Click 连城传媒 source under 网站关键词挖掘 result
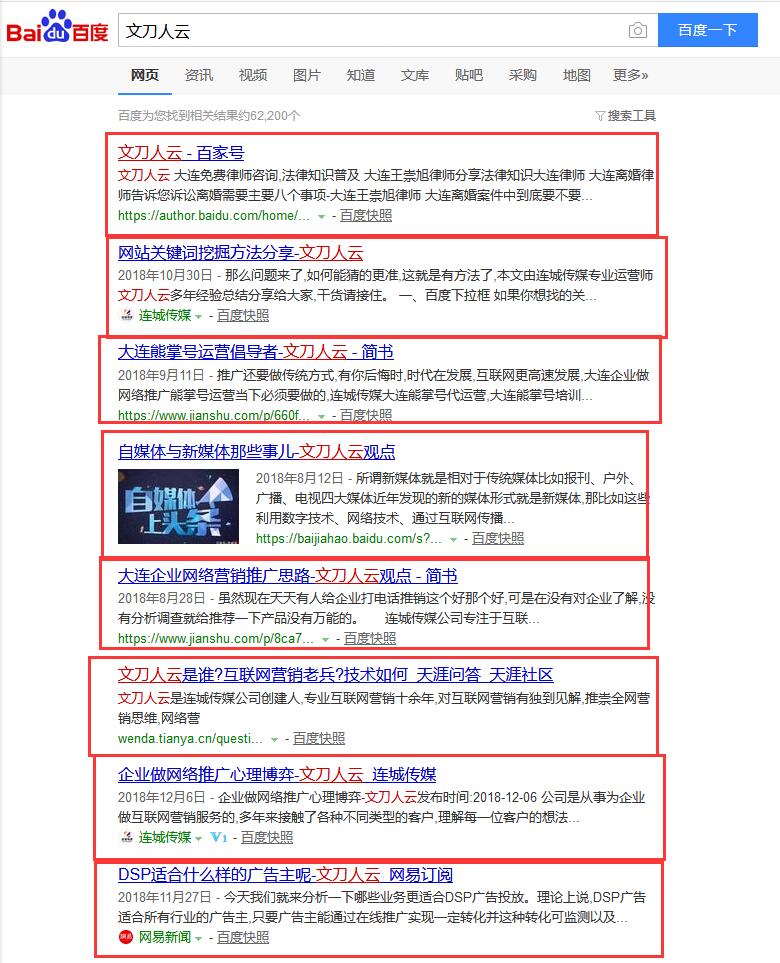This screenshot has height=963, width=780. (165, 316)
